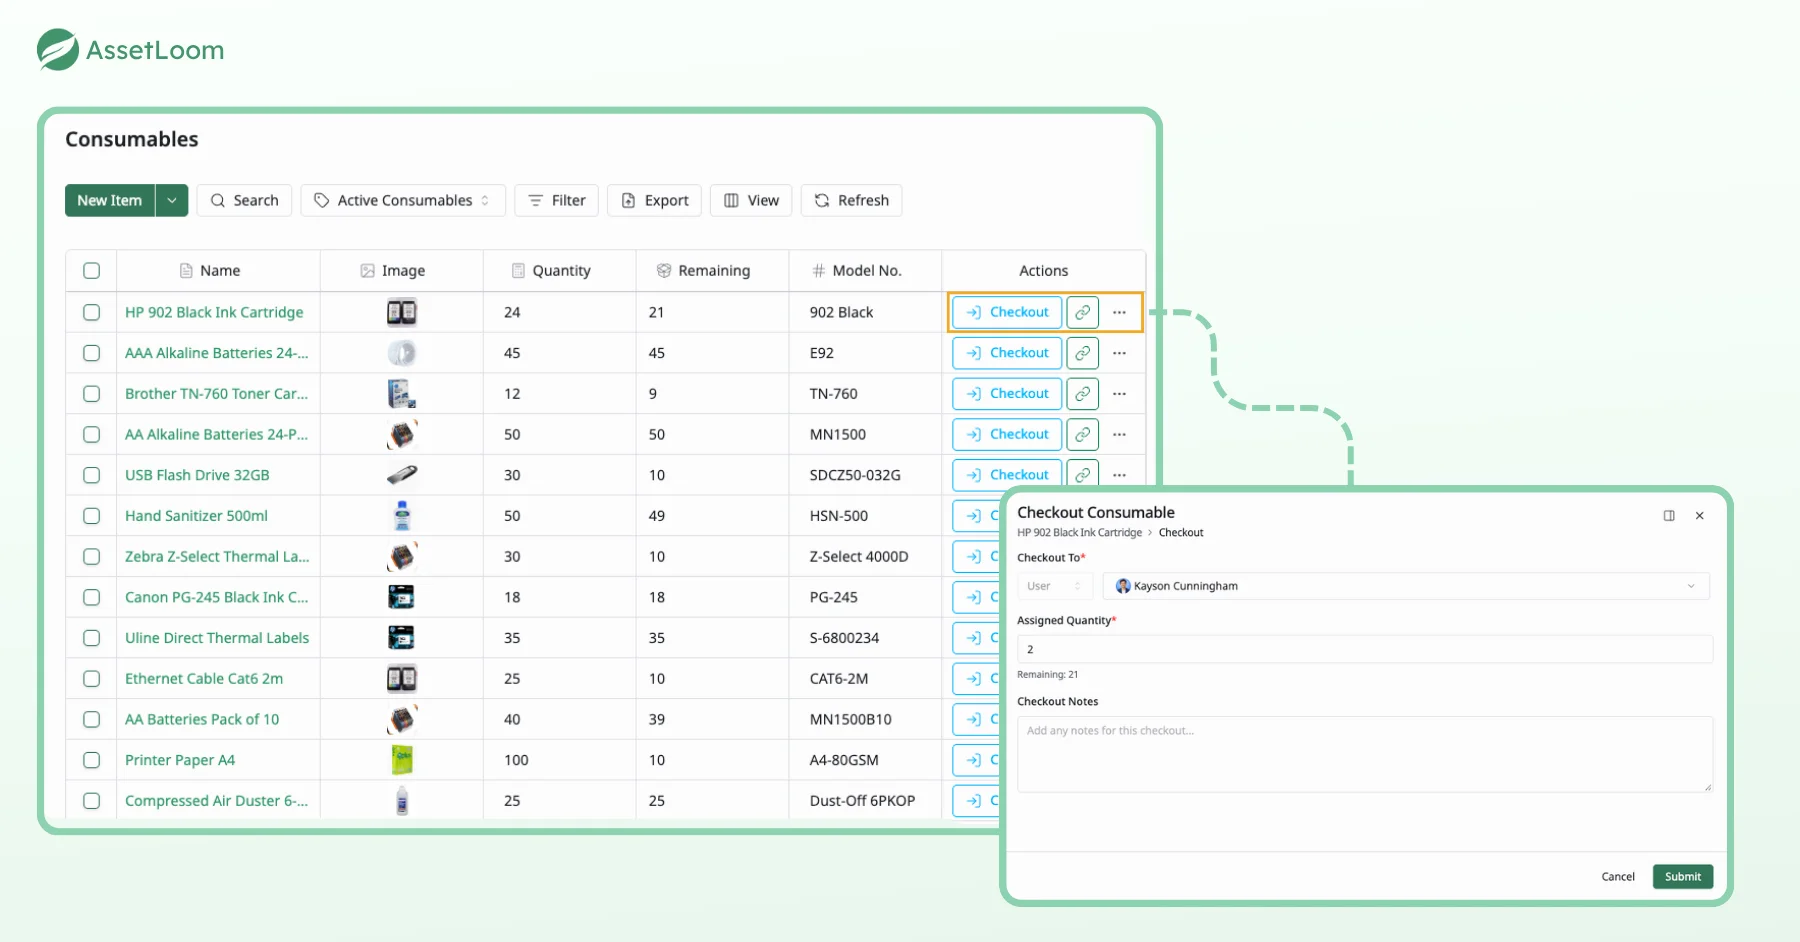This screenshot has height=942, width=1800.
Task: Open more actions for HP 902 Black Ink Cartridge
Action: 1119,312
